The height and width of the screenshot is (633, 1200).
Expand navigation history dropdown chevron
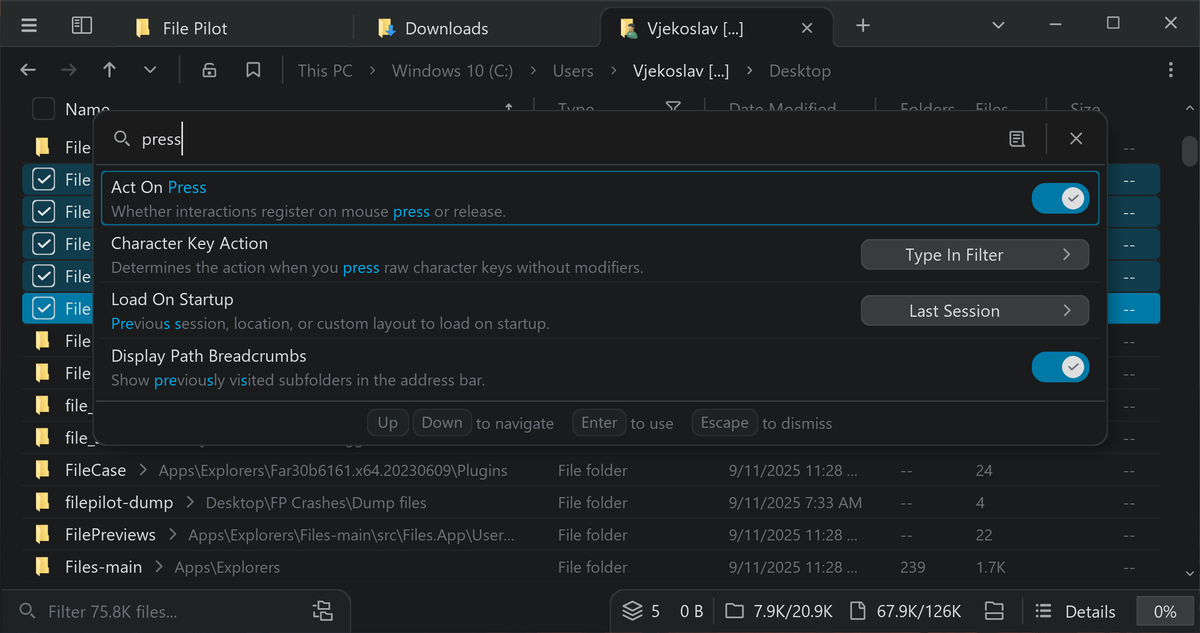150,70
